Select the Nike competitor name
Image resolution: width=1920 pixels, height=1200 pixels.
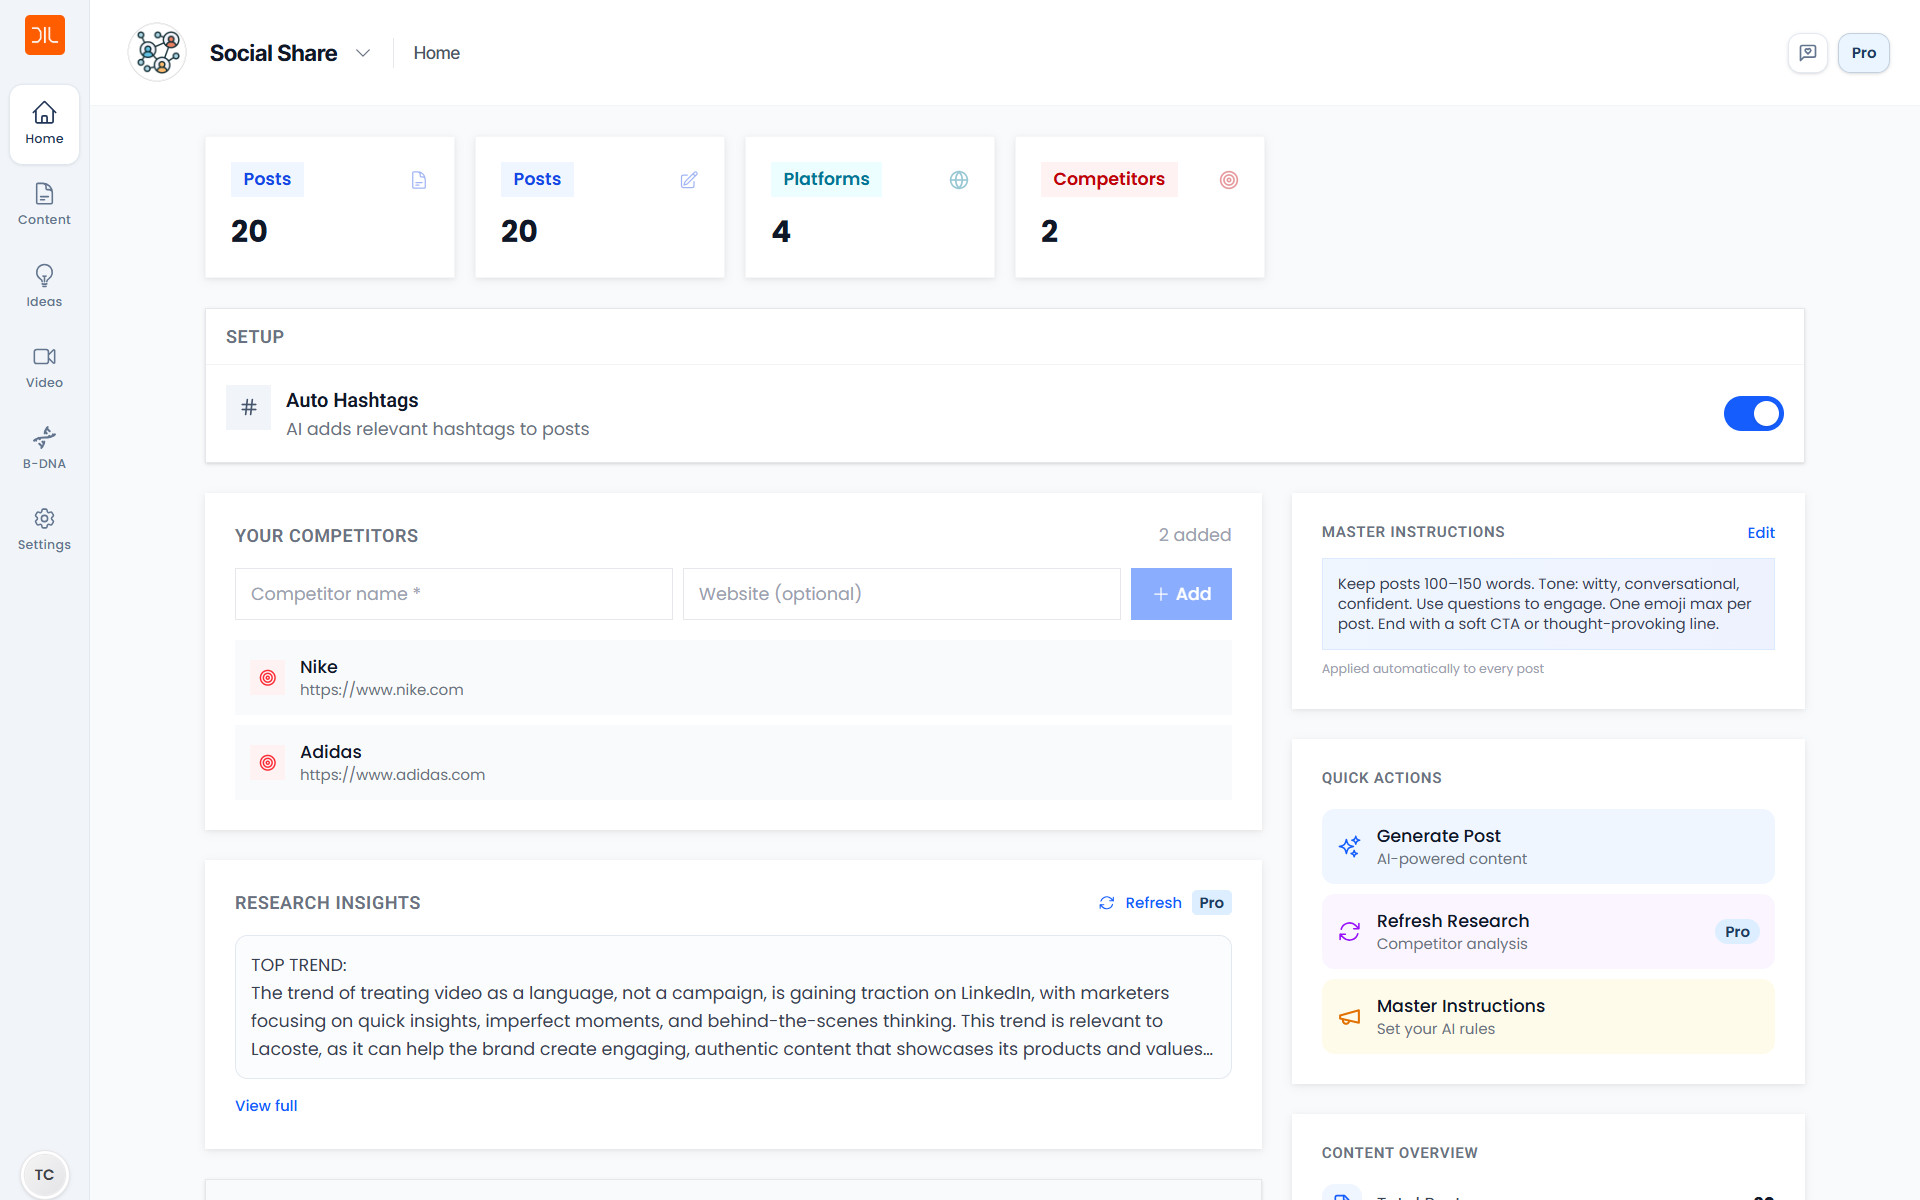319,667
